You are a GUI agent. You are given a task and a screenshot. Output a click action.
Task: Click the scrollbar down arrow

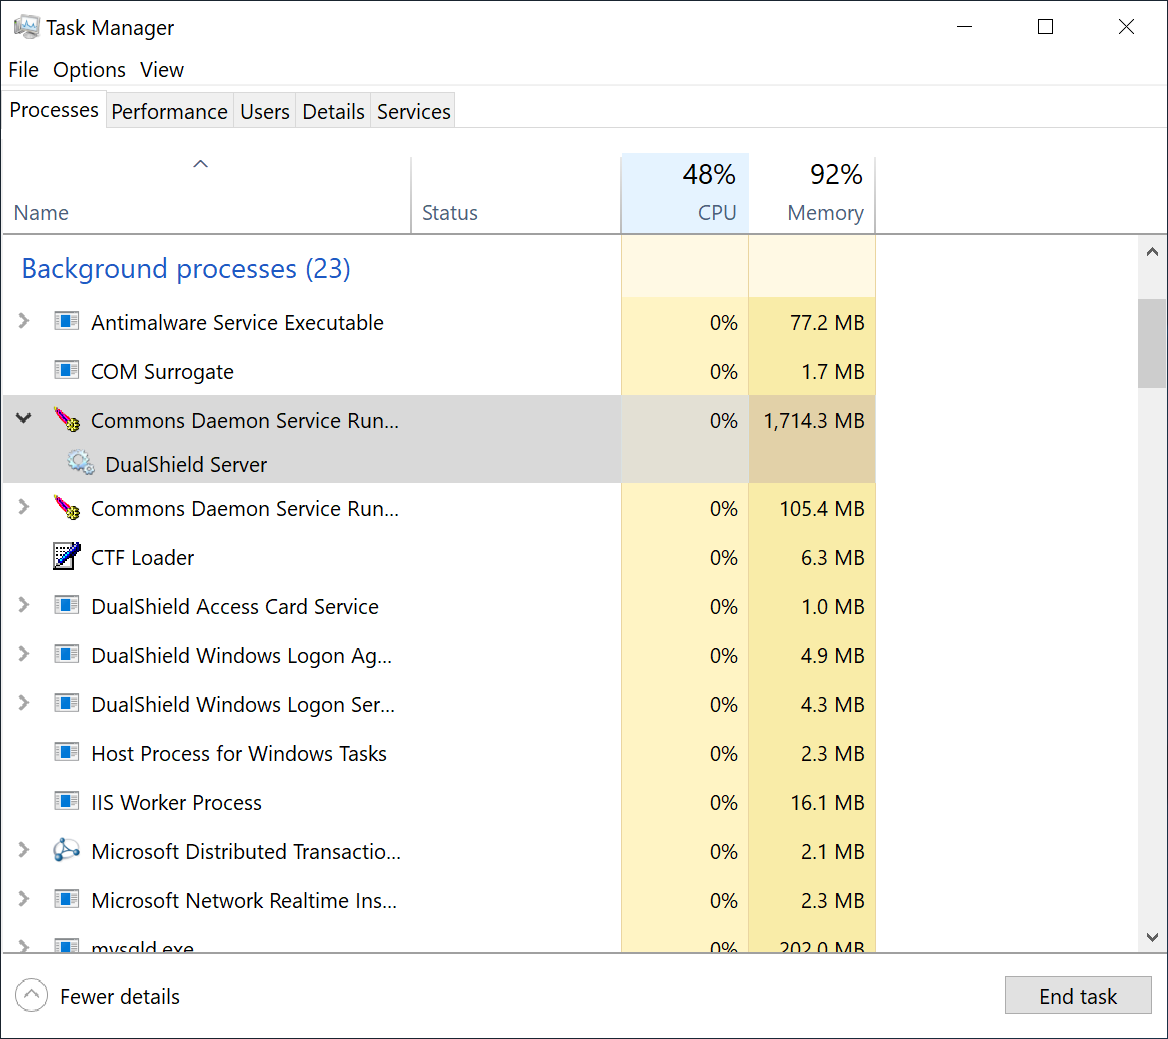coord(1152,937)
